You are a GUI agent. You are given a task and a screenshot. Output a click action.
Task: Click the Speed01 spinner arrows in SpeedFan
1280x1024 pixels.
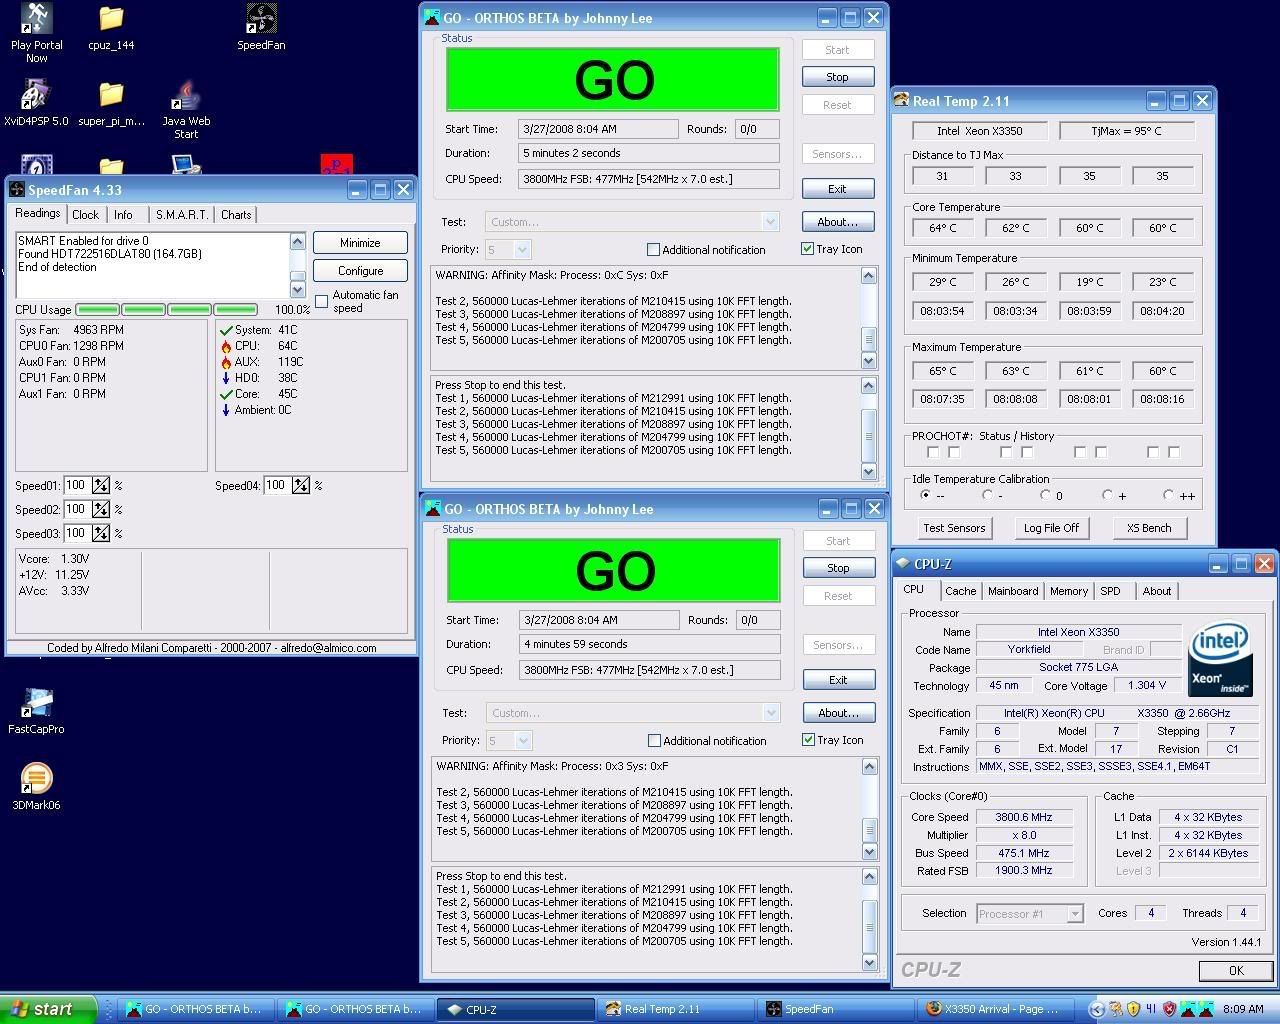(x=101, y=486)
